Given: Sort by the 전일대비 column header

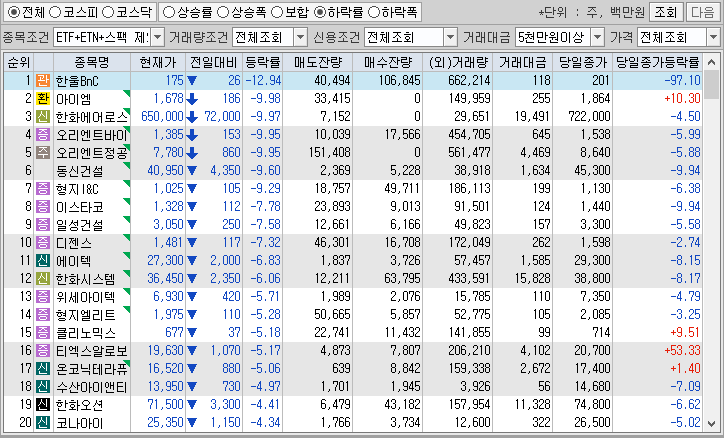Looking at the screenshot, I should click(214, 62).
